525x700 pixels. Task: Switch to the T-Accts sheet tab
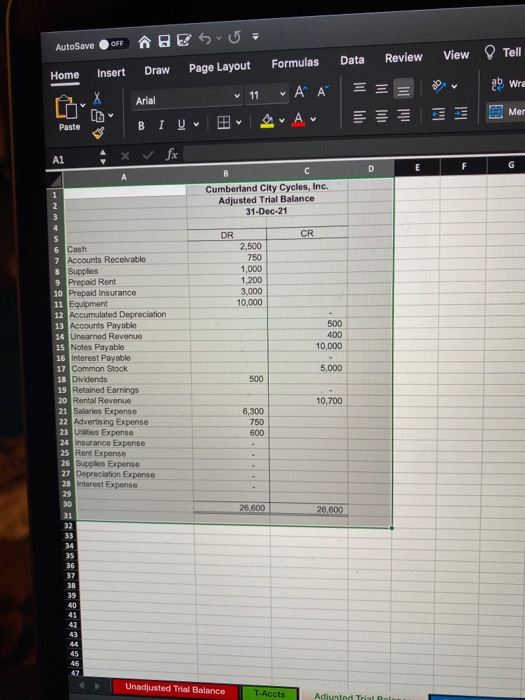coord(269,694)
